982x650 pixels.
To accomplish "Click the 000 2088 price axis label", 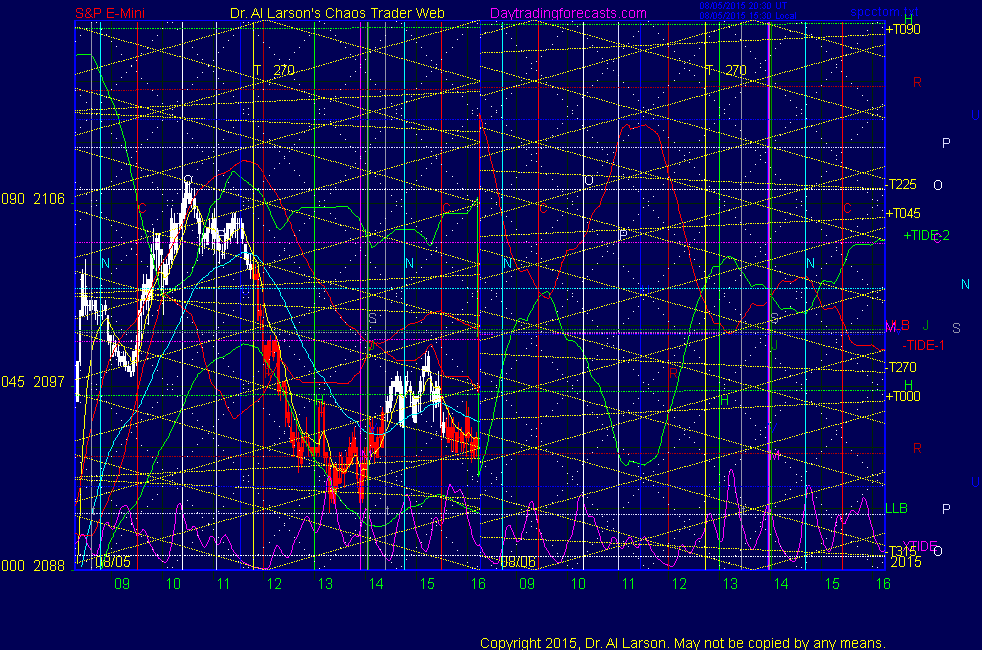I will [x=33, y=565].
